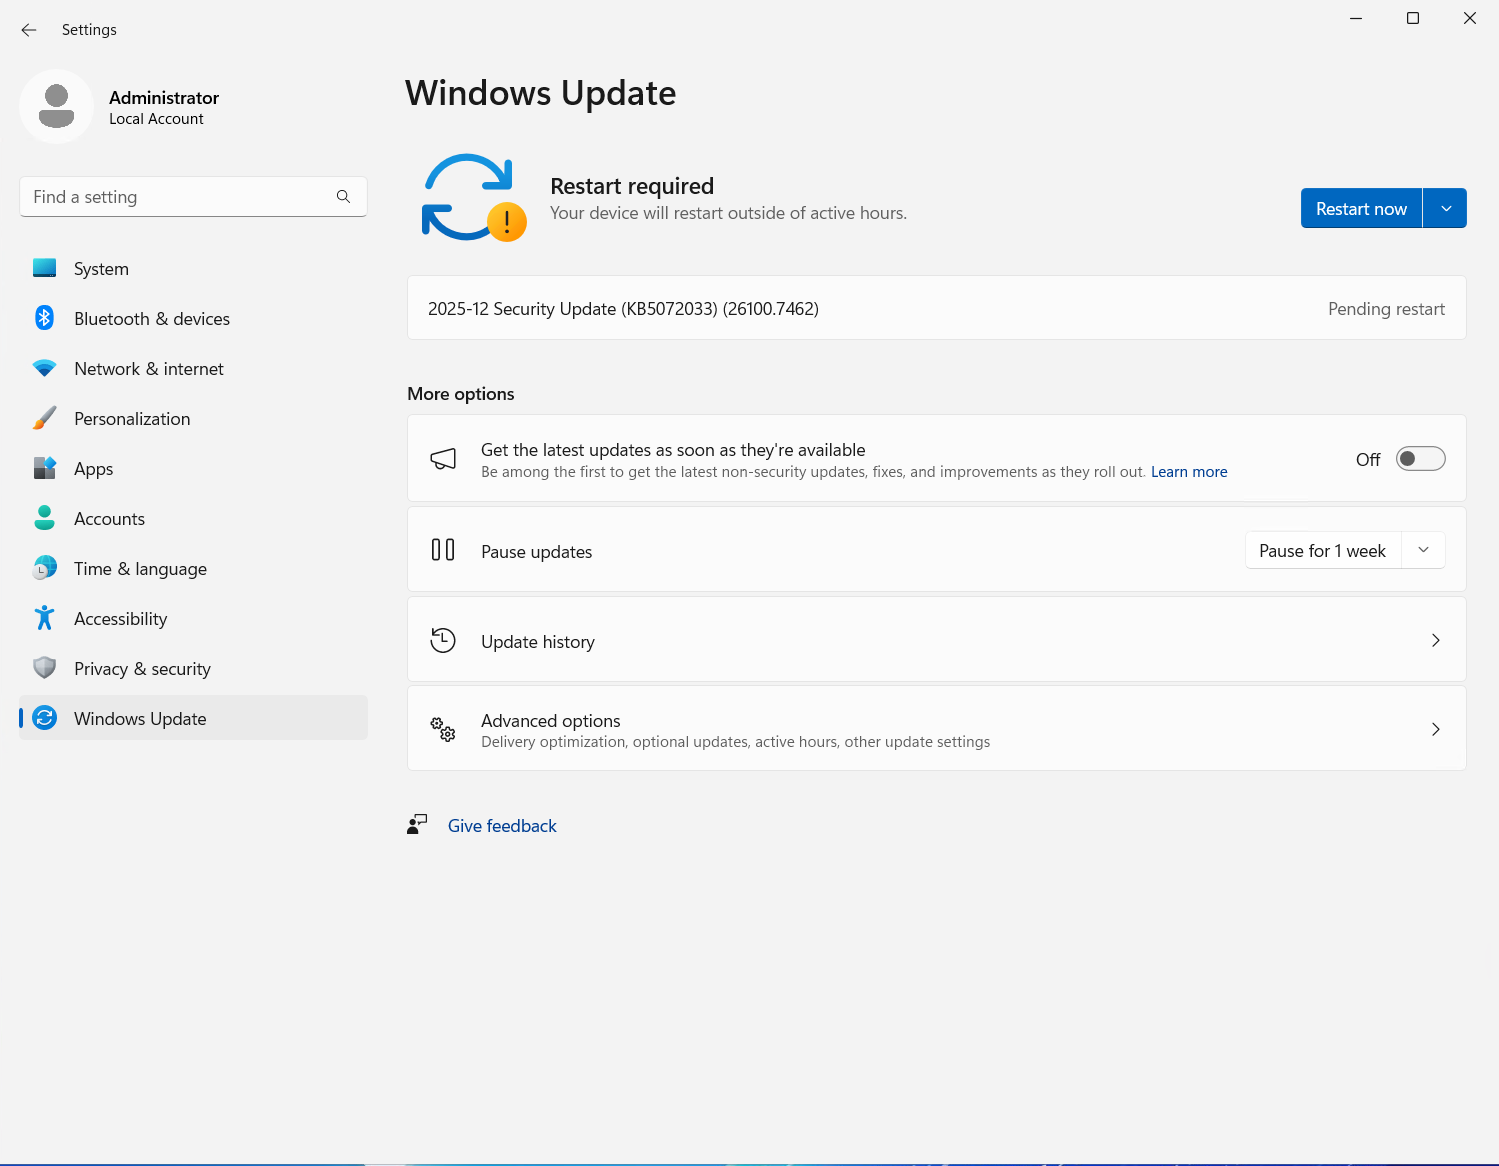1499x1166 pixels.
Task: Open the Update history row
Action: pos(936,640)
